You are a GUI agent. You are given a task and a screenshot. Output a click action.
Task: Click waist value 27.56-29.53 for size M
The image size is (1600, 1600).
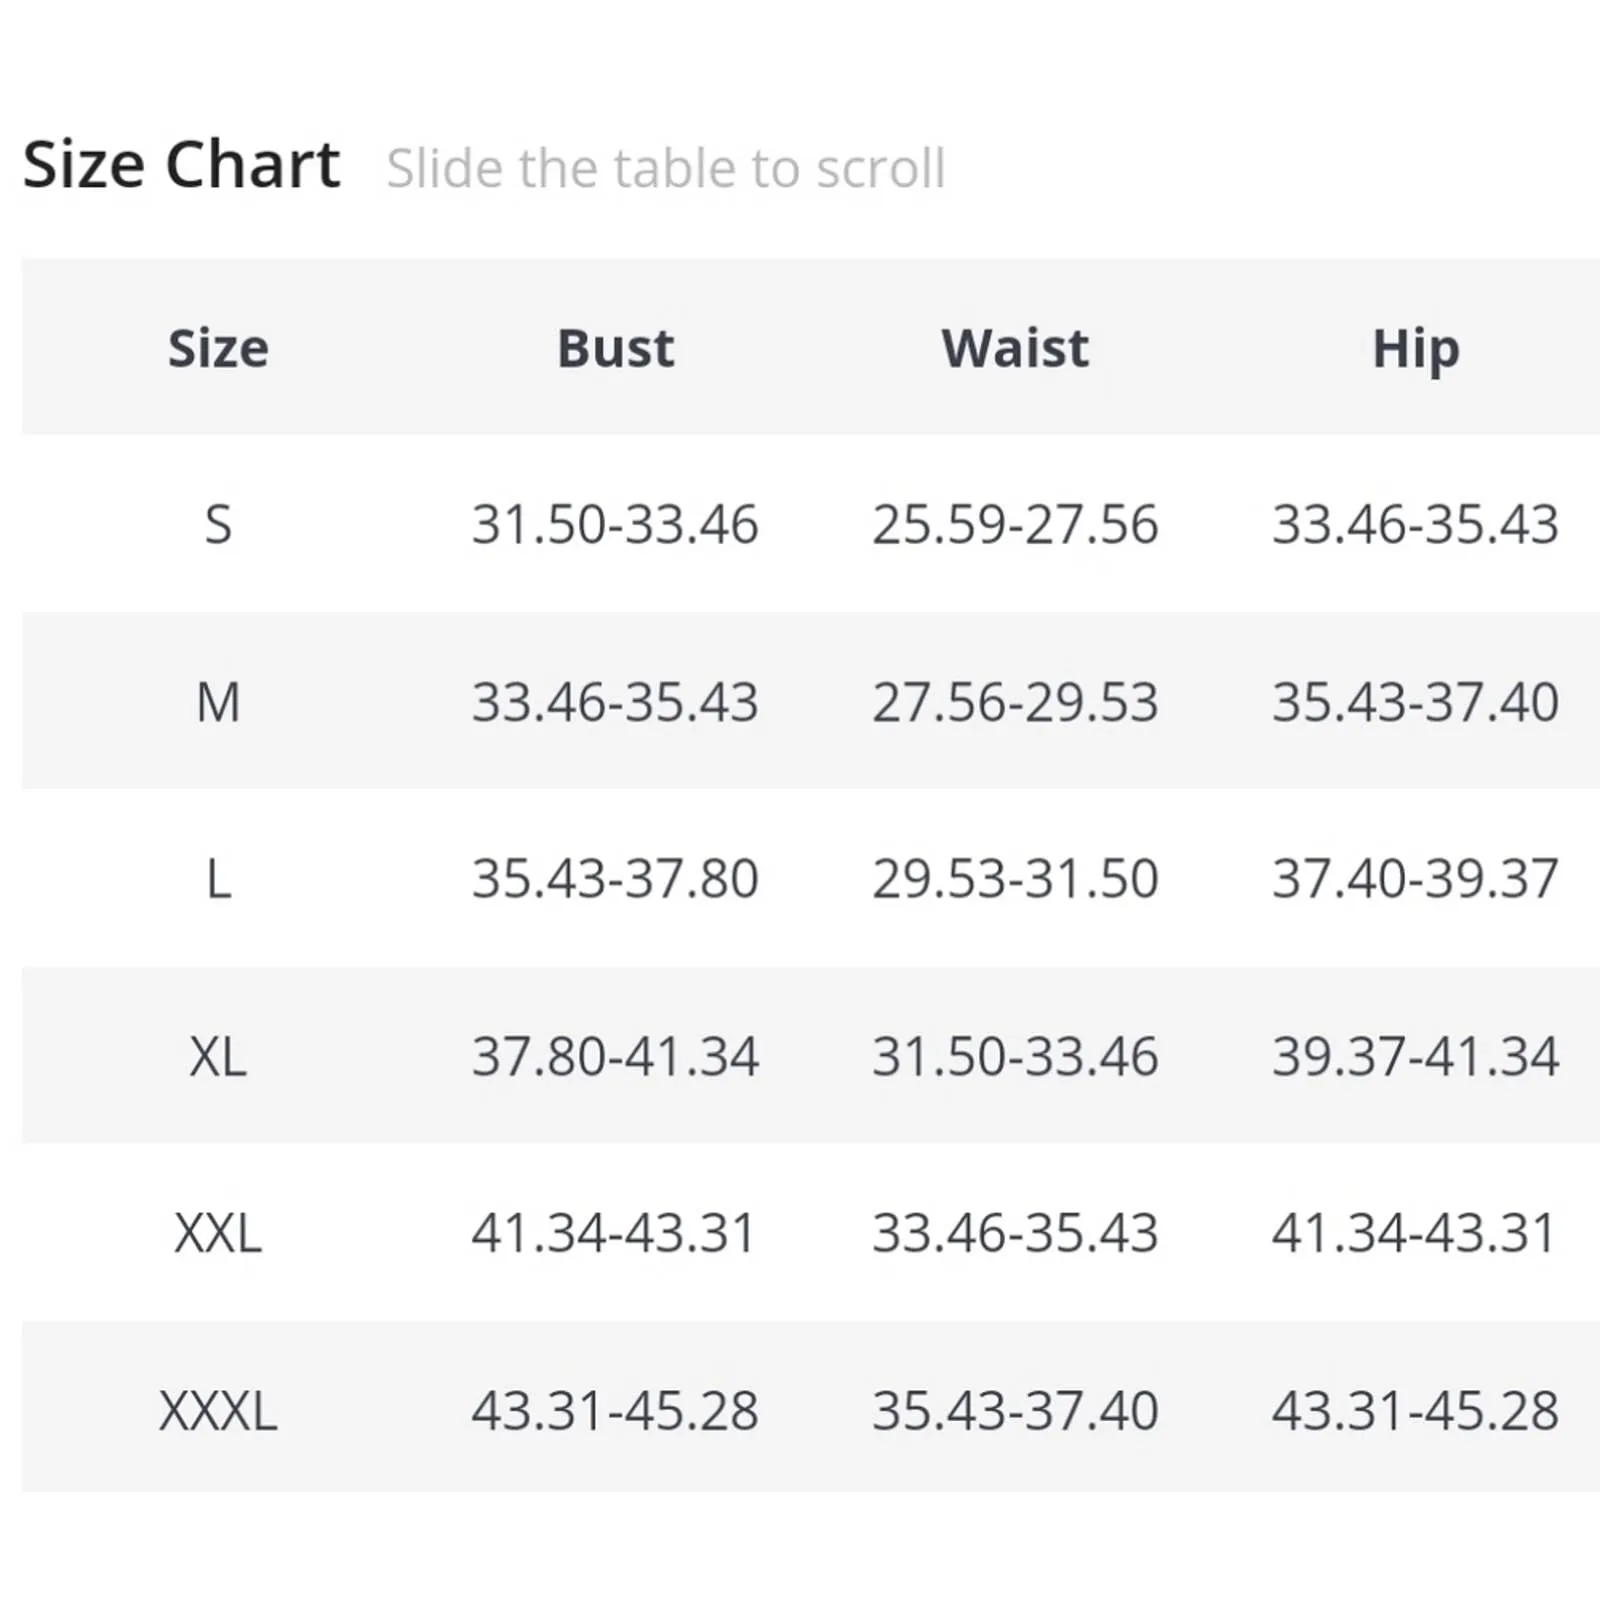1015,702
